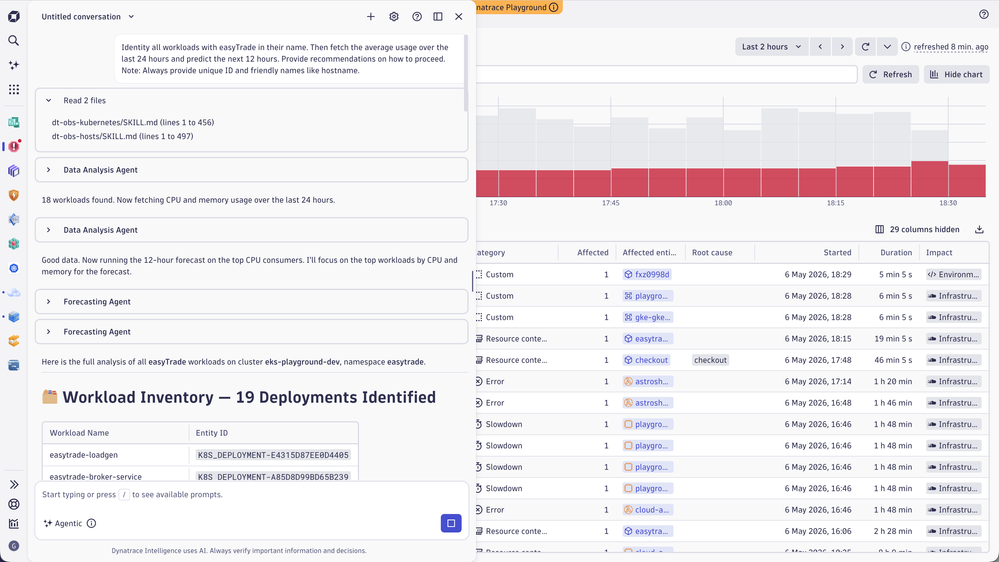Open Untitled conversation dropdown

pos(88,17)
